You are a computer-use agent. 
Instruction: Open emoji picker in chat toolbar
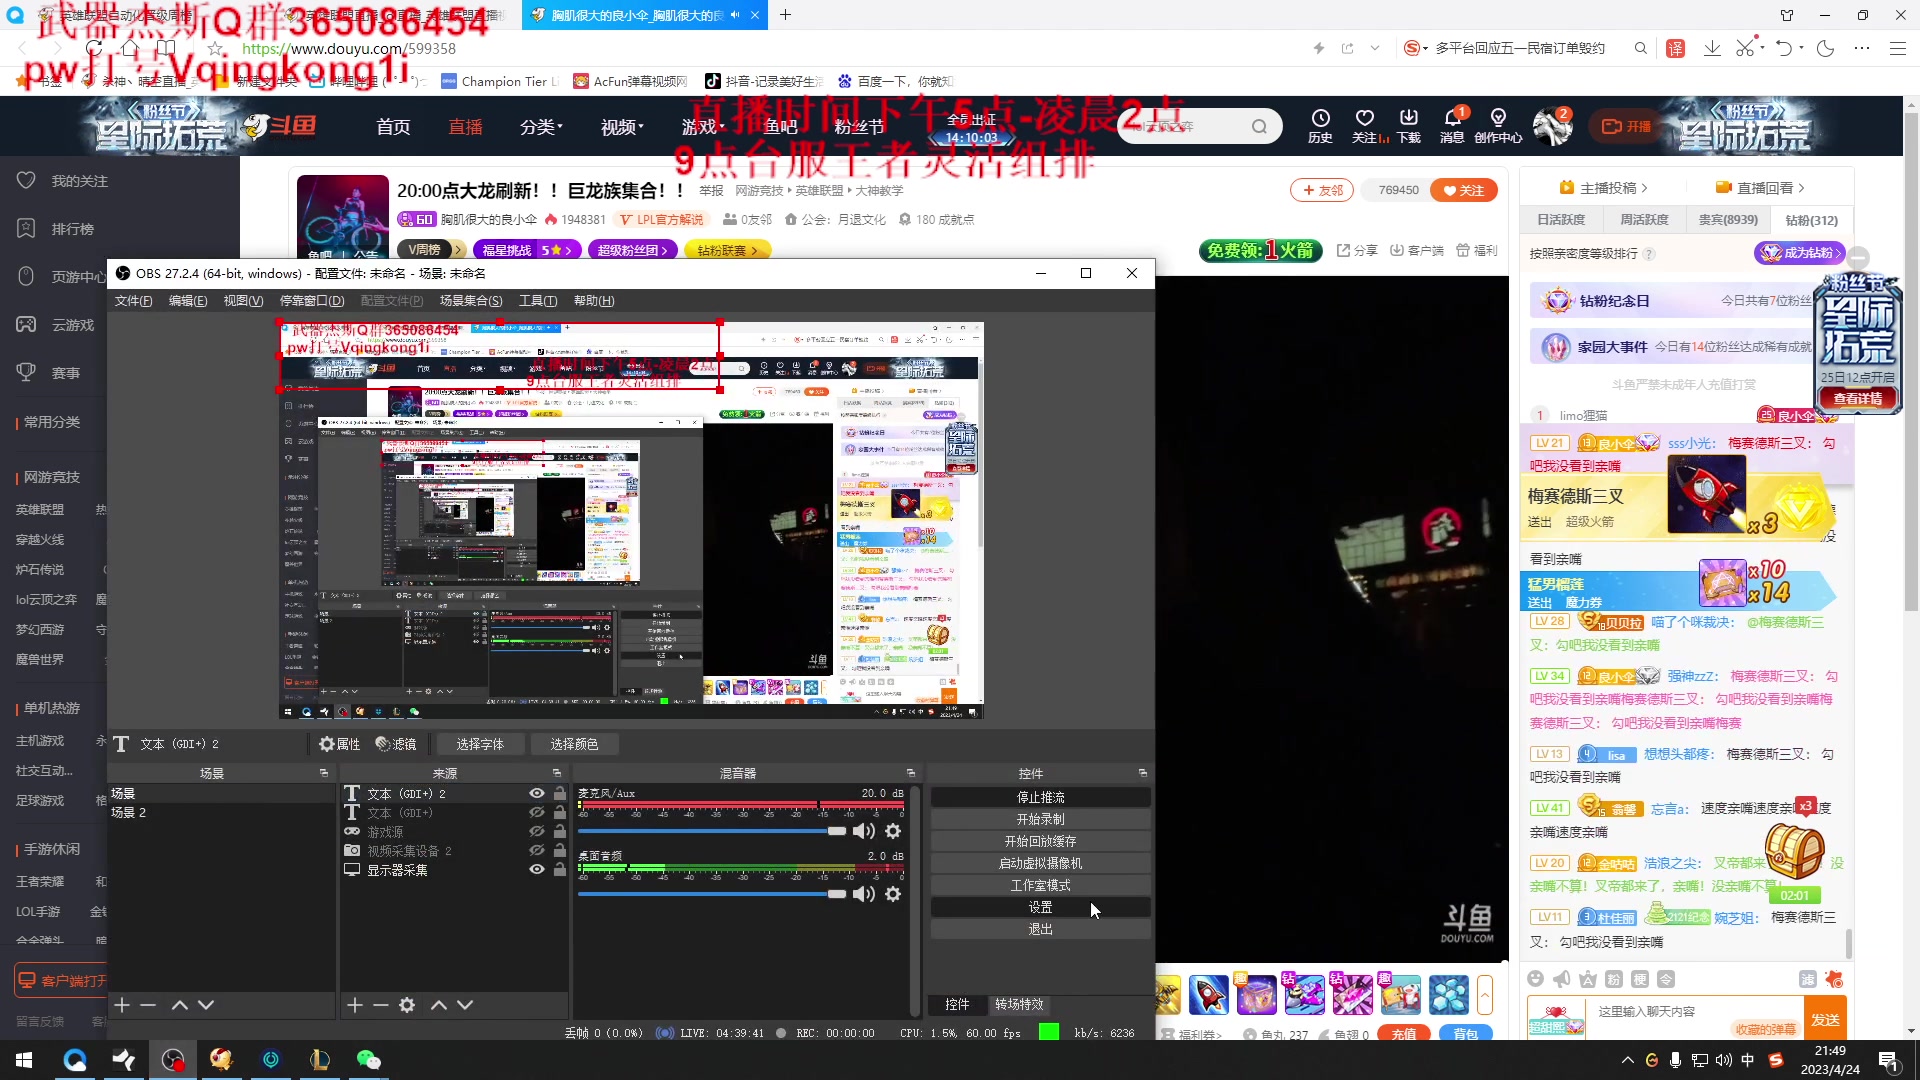pos(1536,979)
